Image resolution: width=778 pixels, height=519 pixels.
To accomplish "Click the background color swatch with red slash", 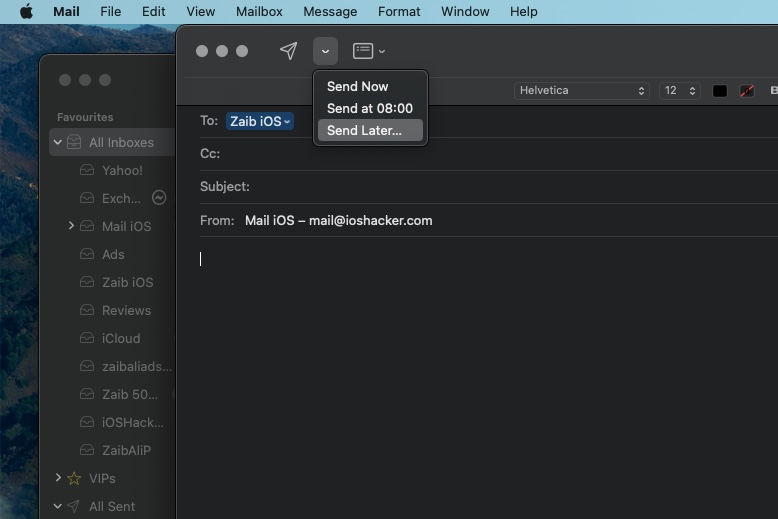I will click(x=747, y=91).
